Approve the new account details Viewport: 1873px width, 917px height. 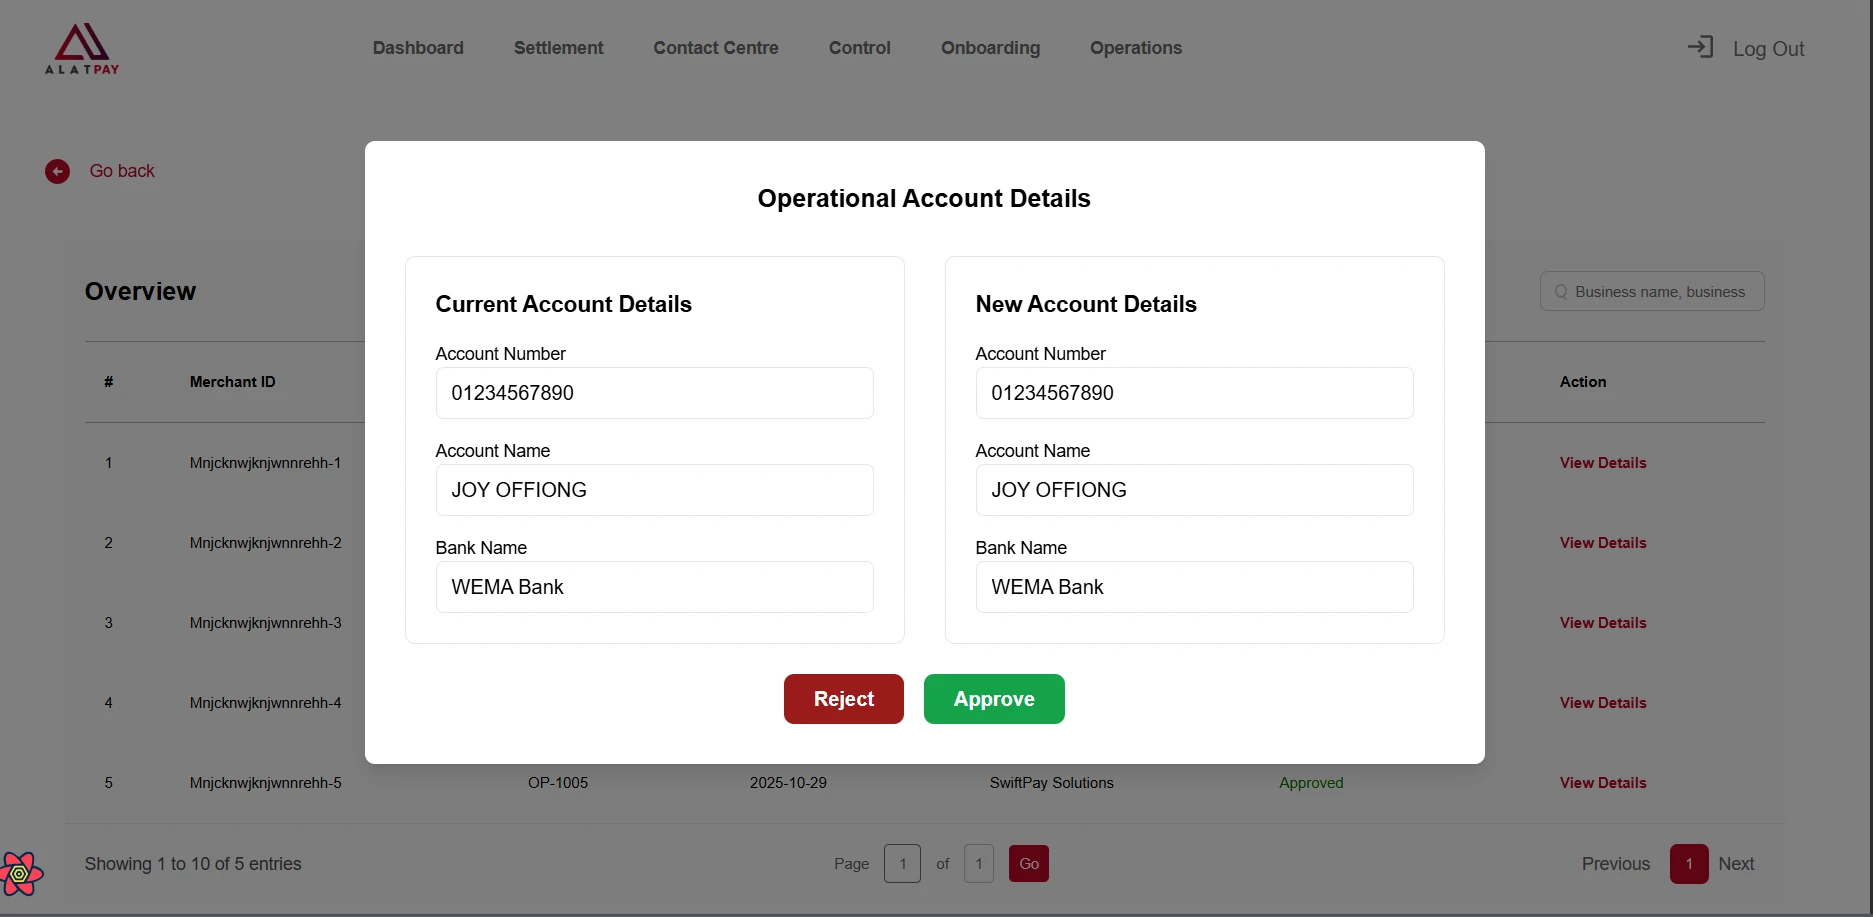click(x=993, y=699)
